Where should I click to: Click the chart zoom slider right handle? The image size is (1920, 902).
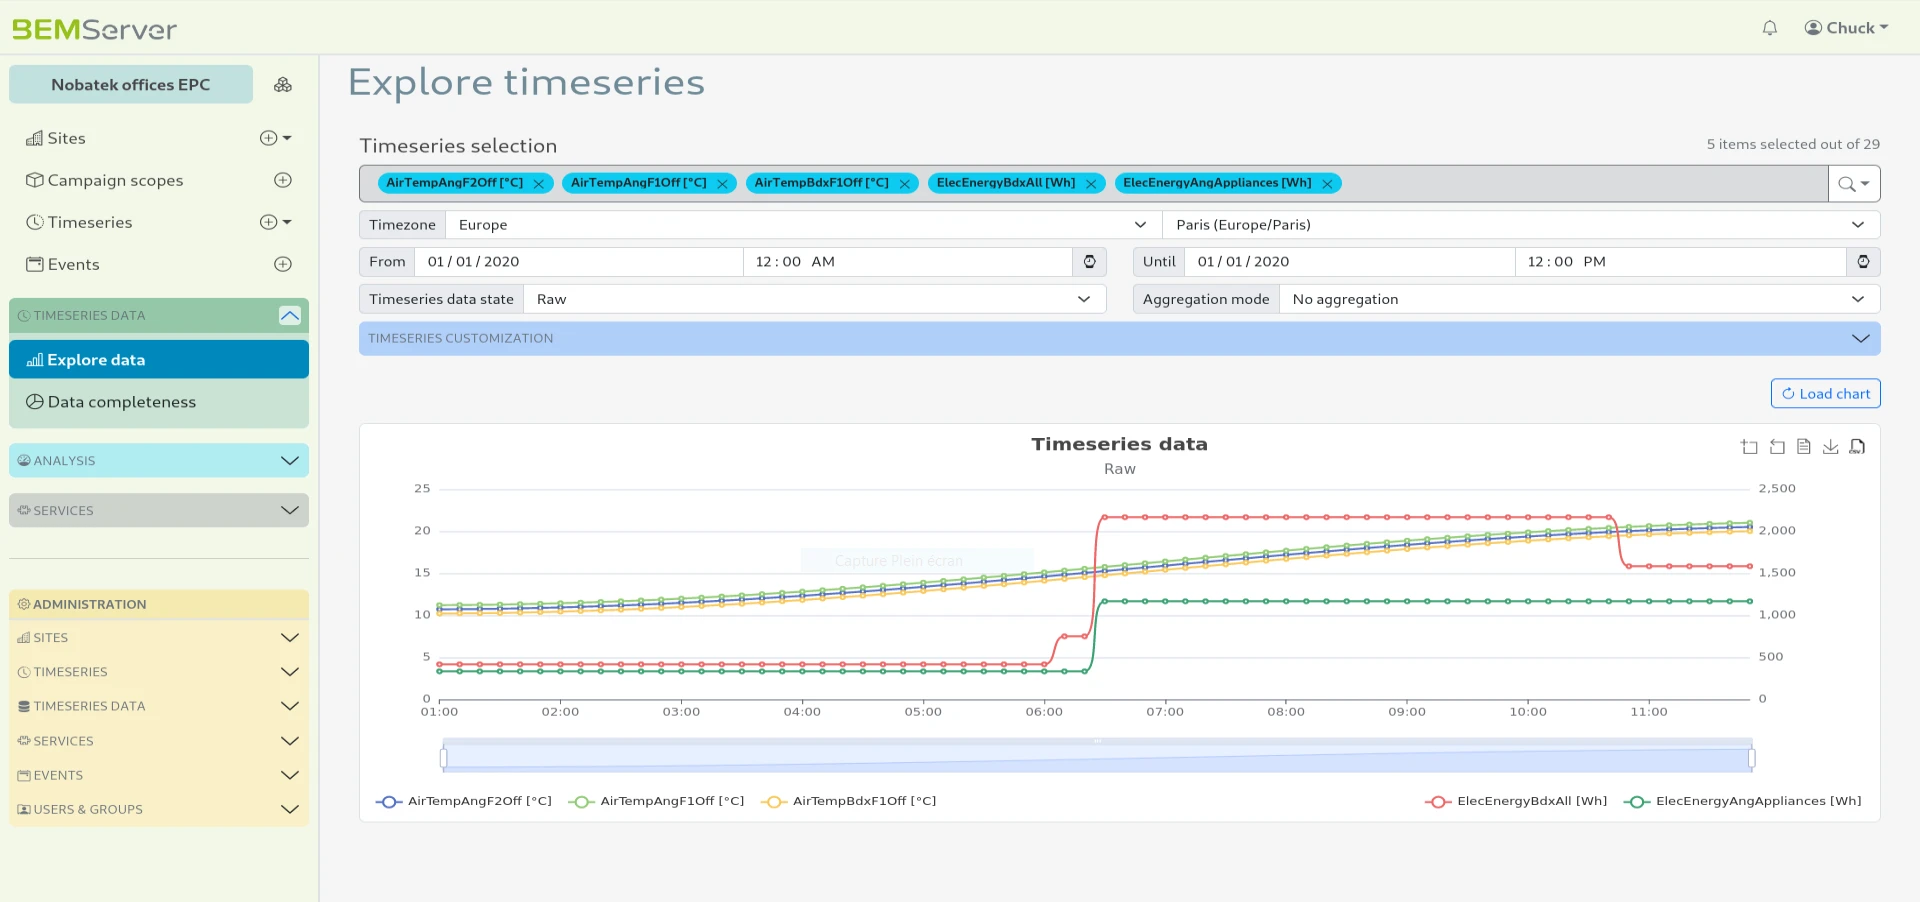click(x=1752, y=759)
